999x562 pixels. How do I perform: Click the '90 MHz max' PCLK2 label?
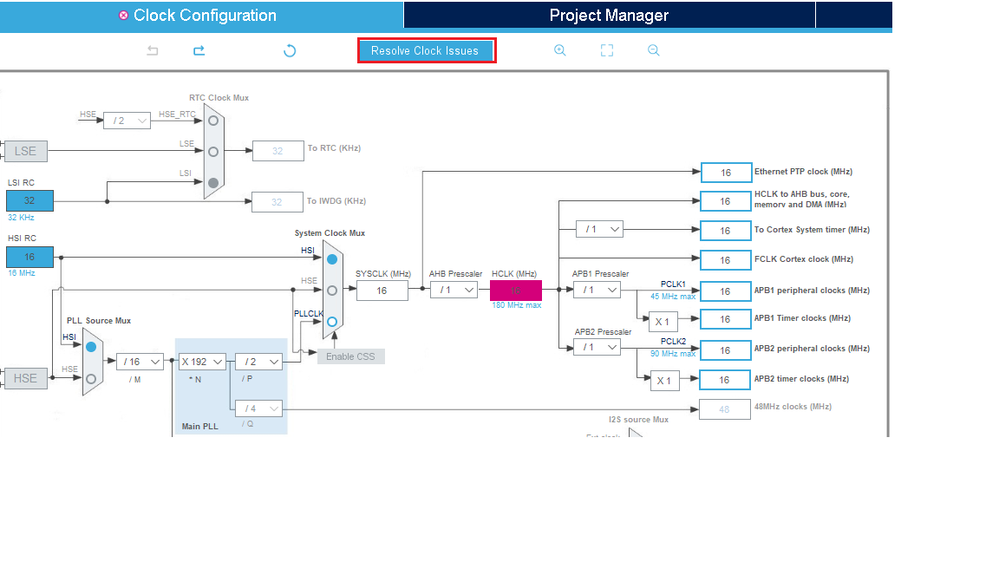pos(673,354)
